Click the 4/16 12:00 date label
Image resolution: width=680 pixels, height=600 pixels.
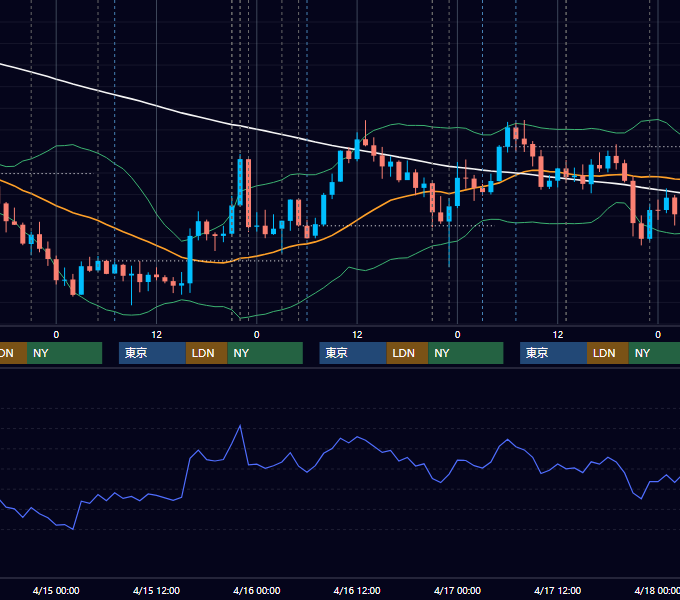pos(357,590)
